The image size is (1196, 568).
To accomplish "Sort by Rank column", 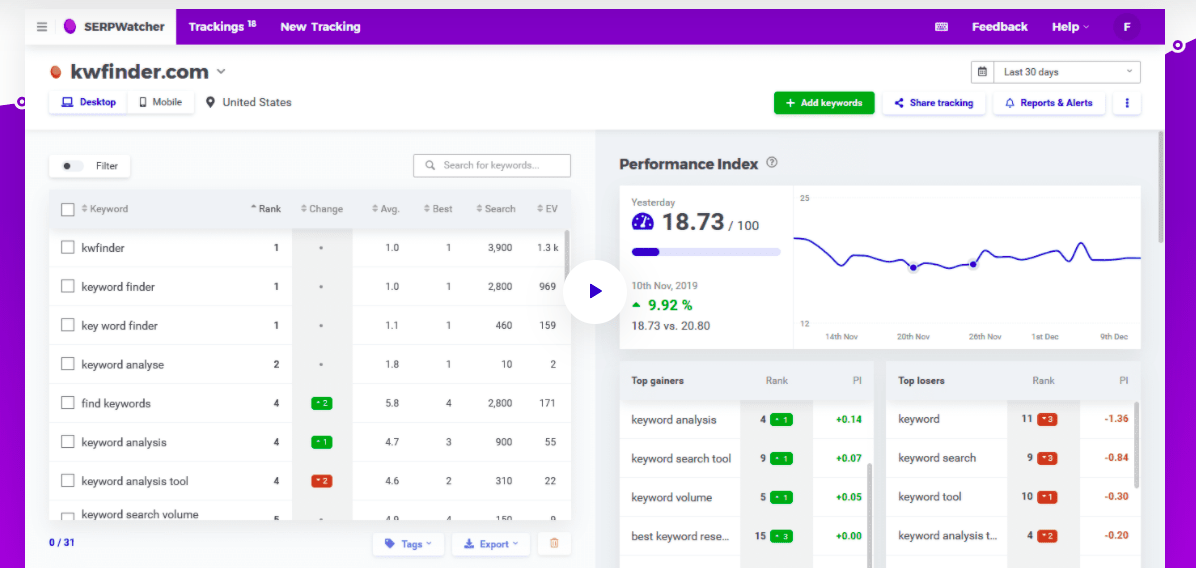I will (265, 209).
